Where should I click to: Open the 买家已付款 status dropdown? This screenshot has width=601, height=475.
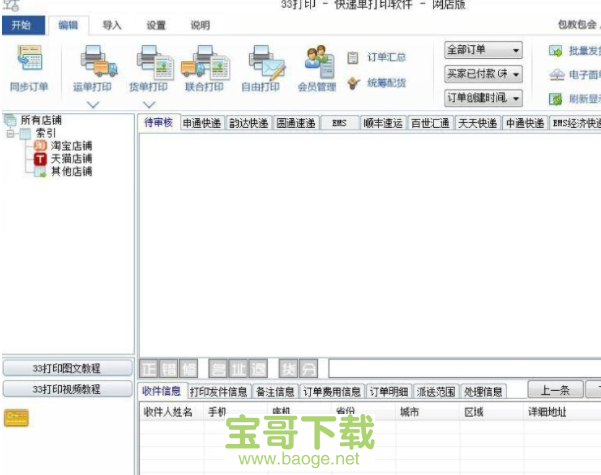[x=483, y=74]
